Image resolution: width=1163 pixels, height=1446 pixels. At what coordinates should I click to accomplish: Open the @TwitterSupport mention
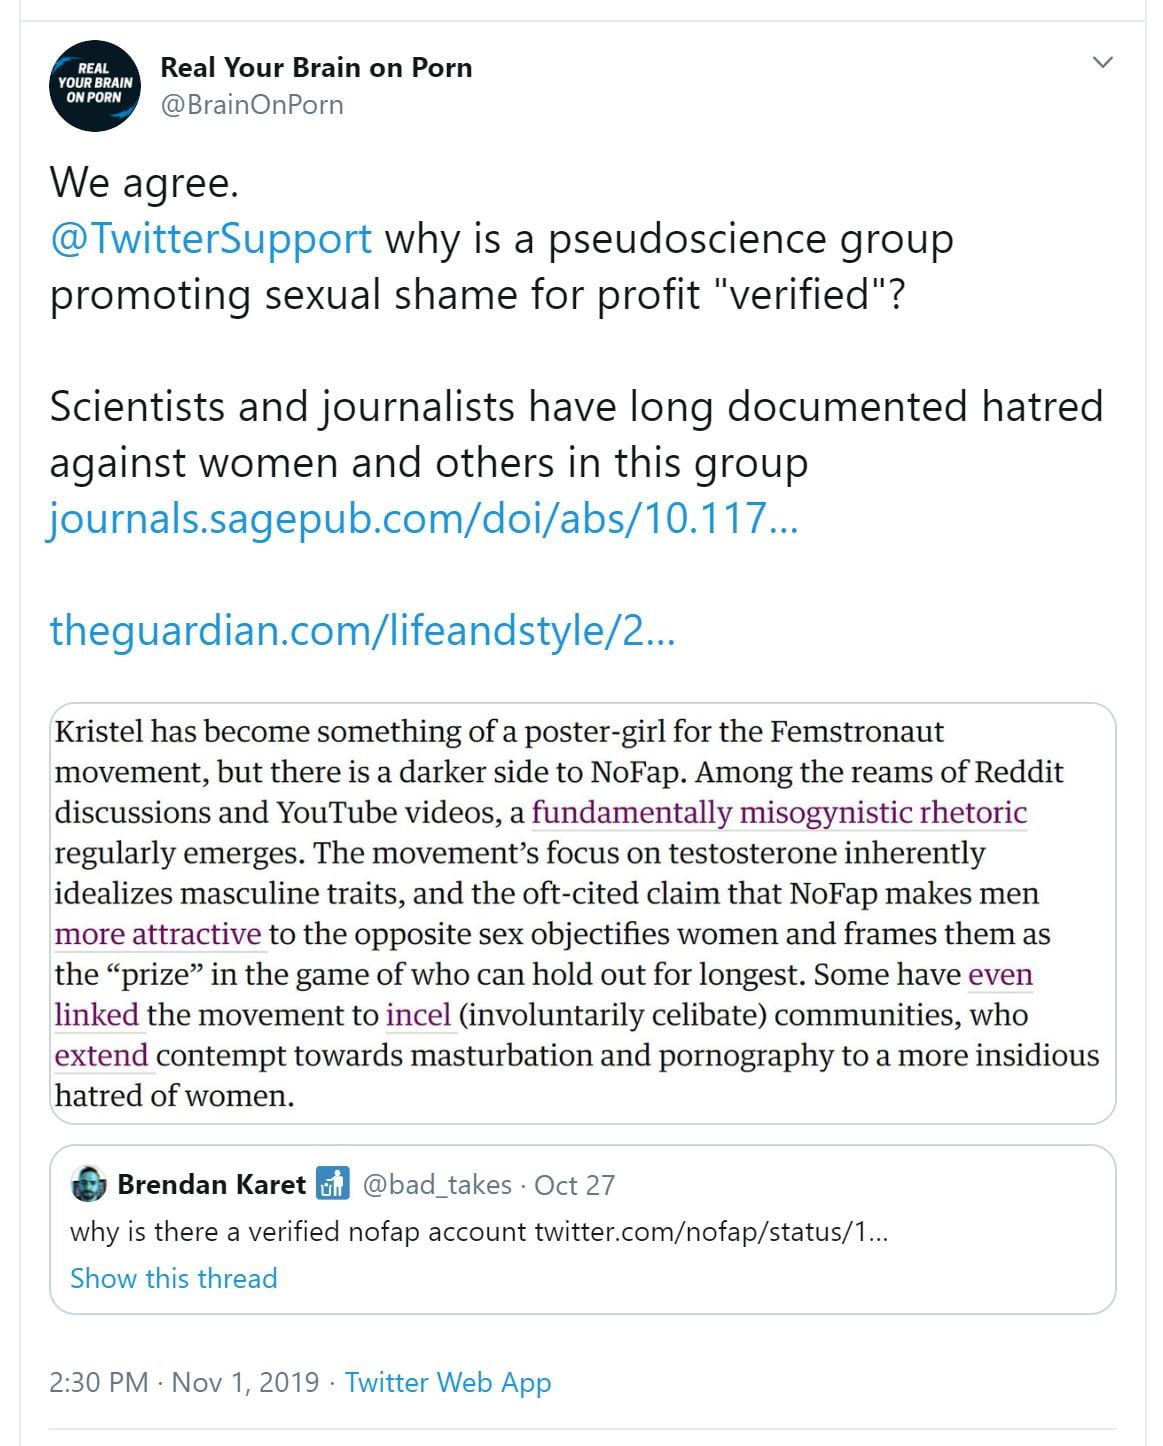coord(211,239)
